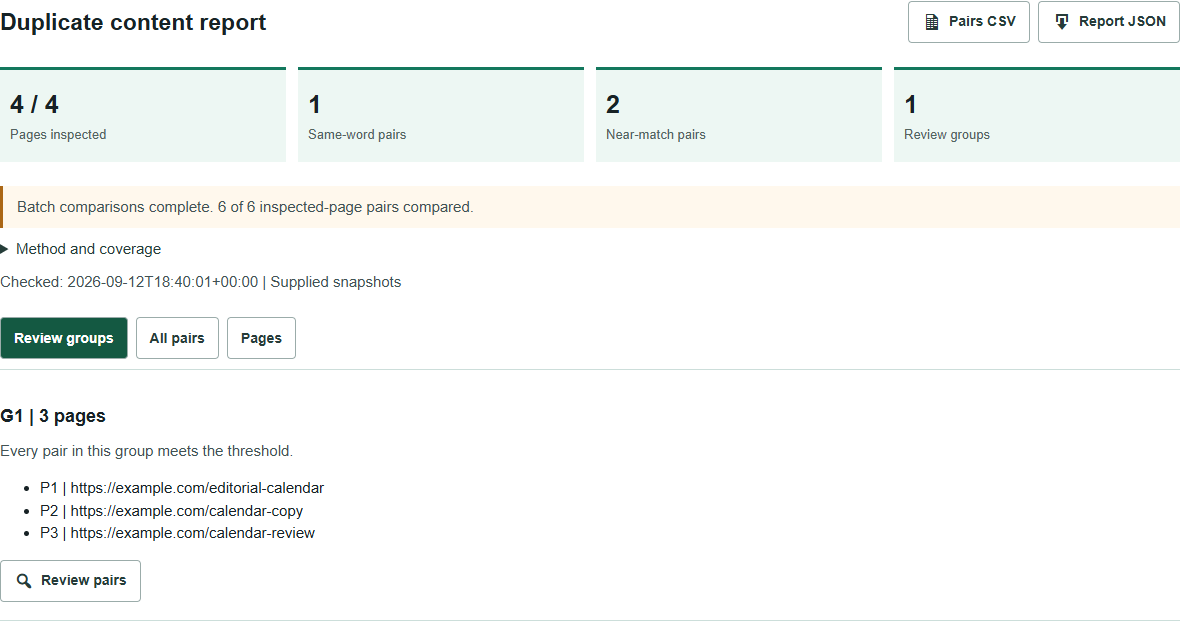
Task: Click the download icon on Report JSON
Action: tap(1062, 22)
